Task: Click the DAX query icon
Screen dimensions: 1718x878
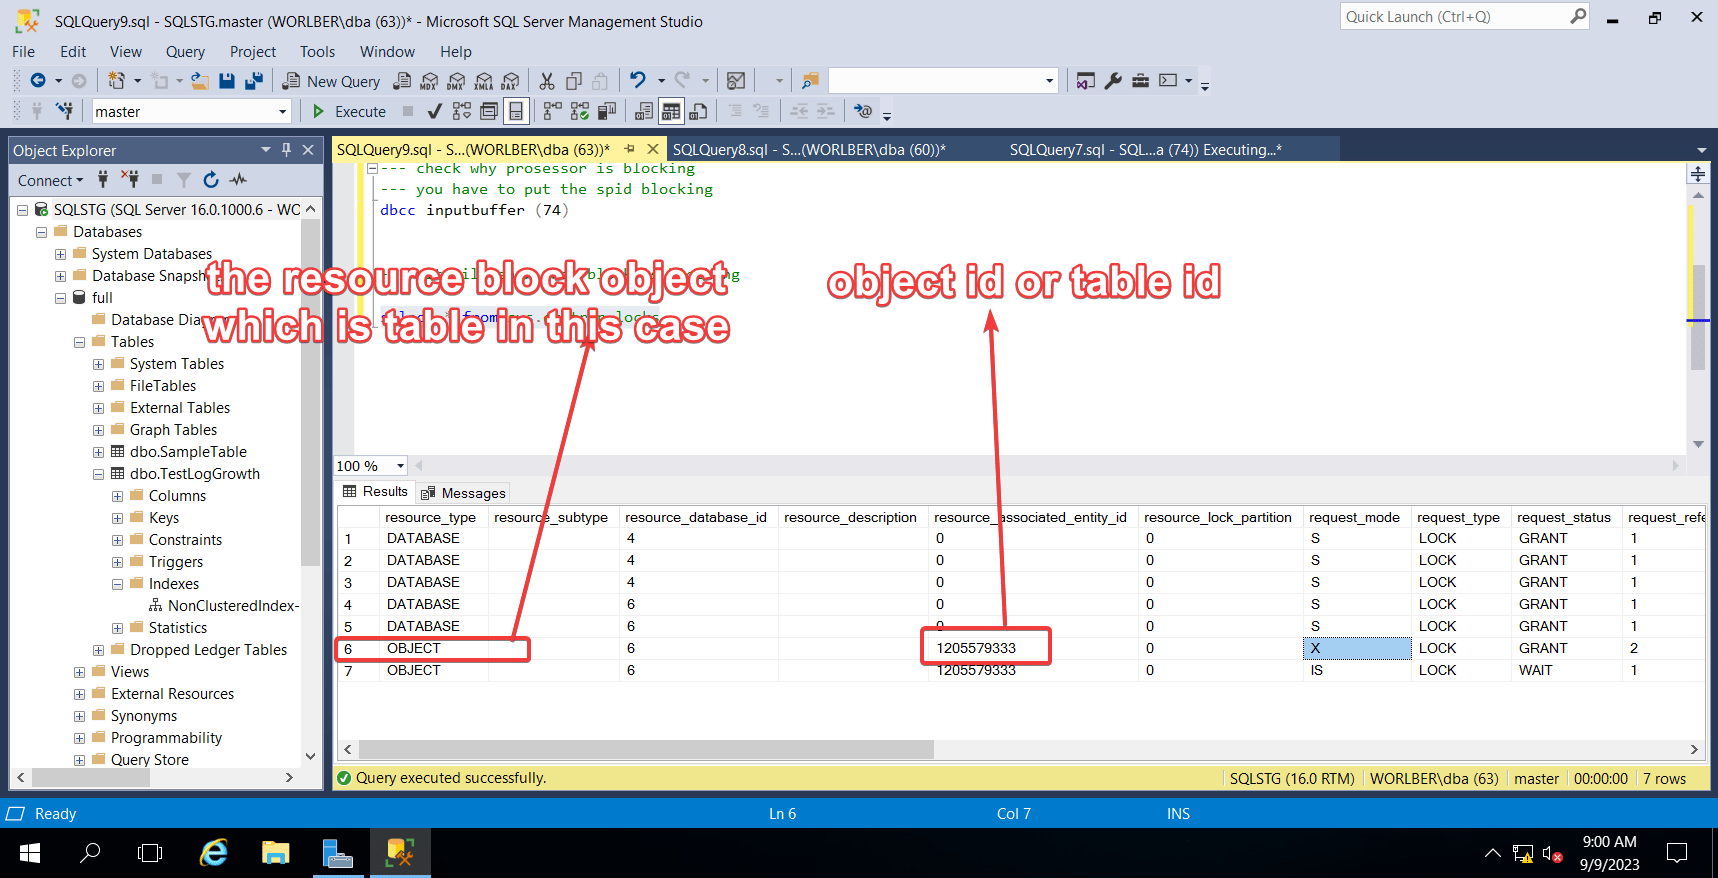Action: click(511, 81)
